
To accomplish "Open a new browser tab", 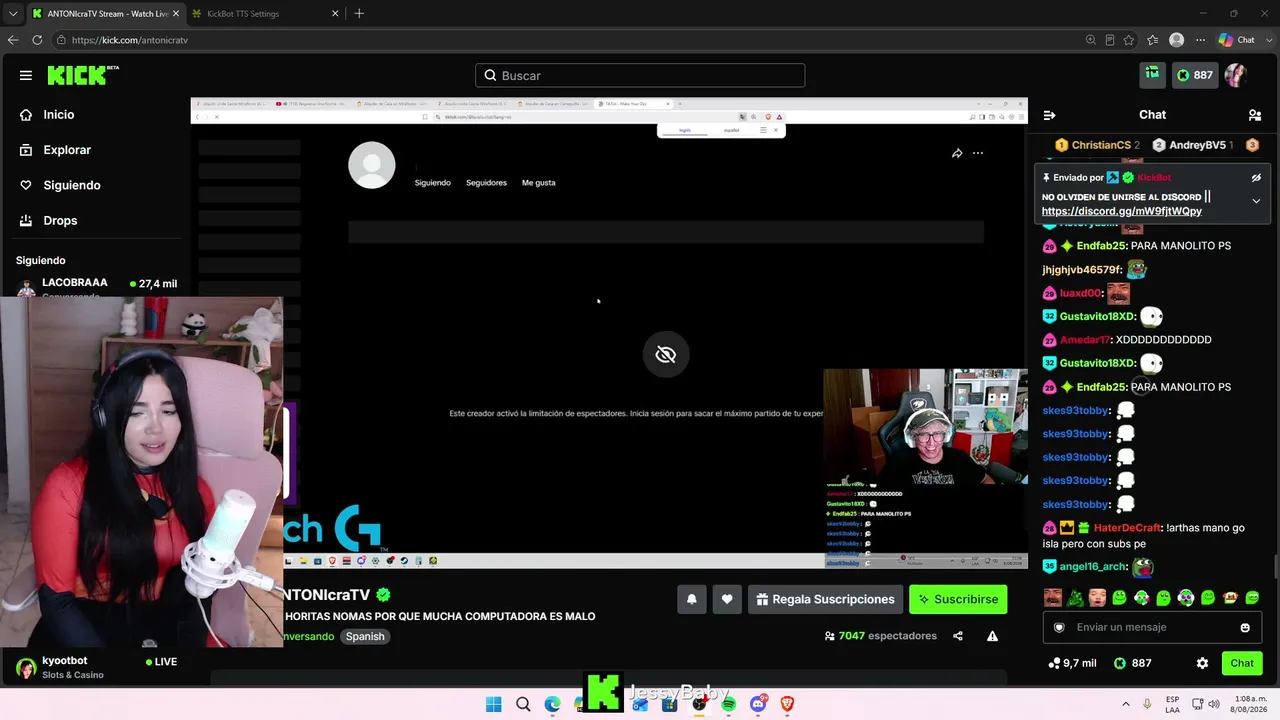I will (359, 13).
